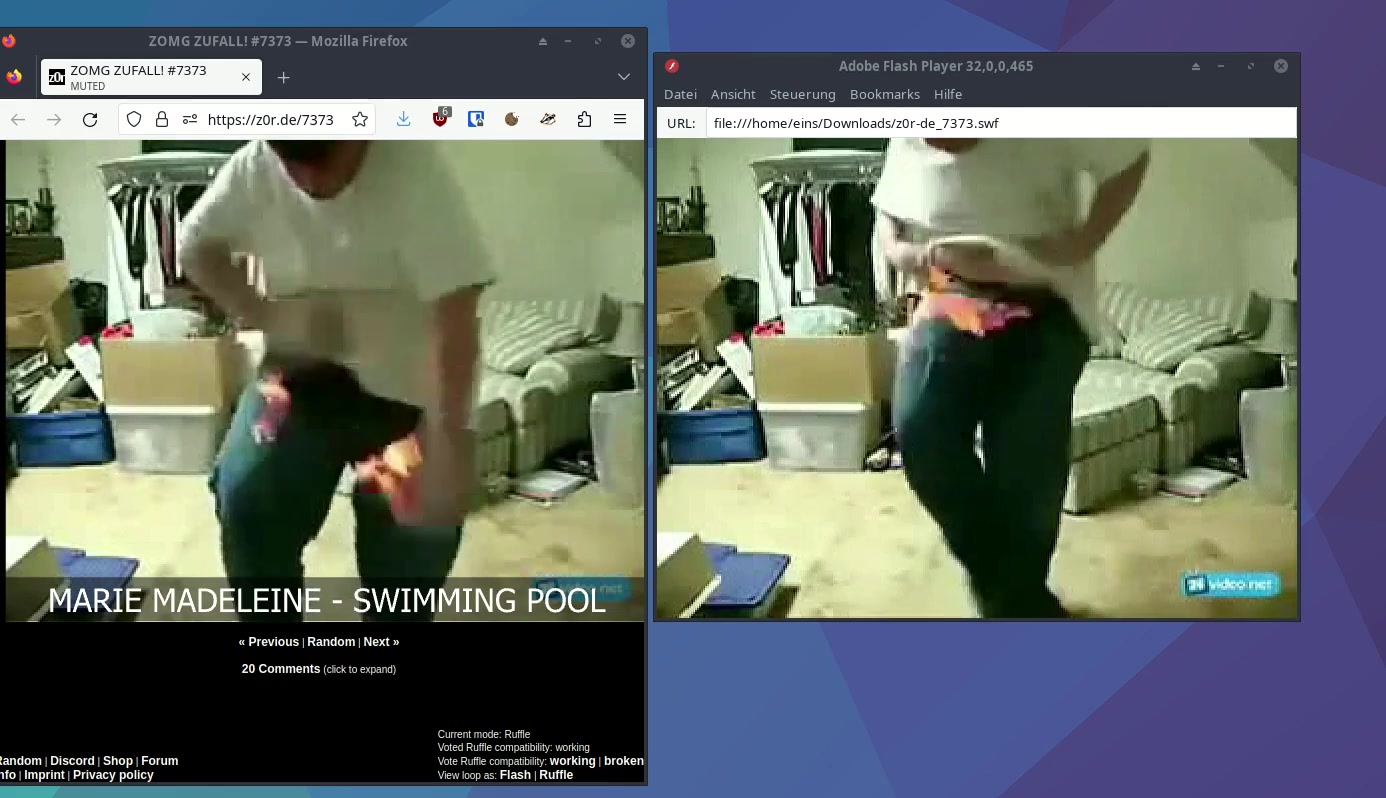The width and height of the screenshot is (1386, 798).
Task: Expand the 20 Comments section
Action: tap(280, 668)
